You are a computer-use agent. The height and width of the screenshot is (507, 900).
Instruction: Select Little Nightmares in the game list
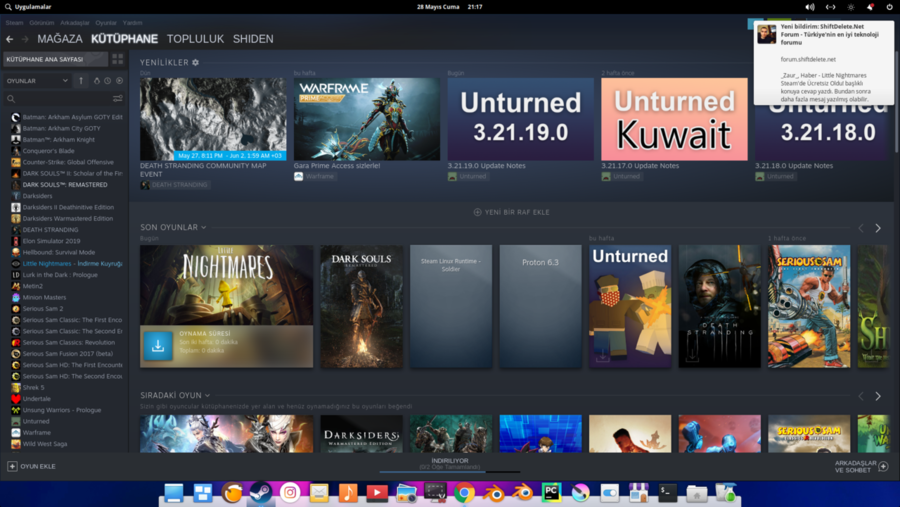point(67,264)
